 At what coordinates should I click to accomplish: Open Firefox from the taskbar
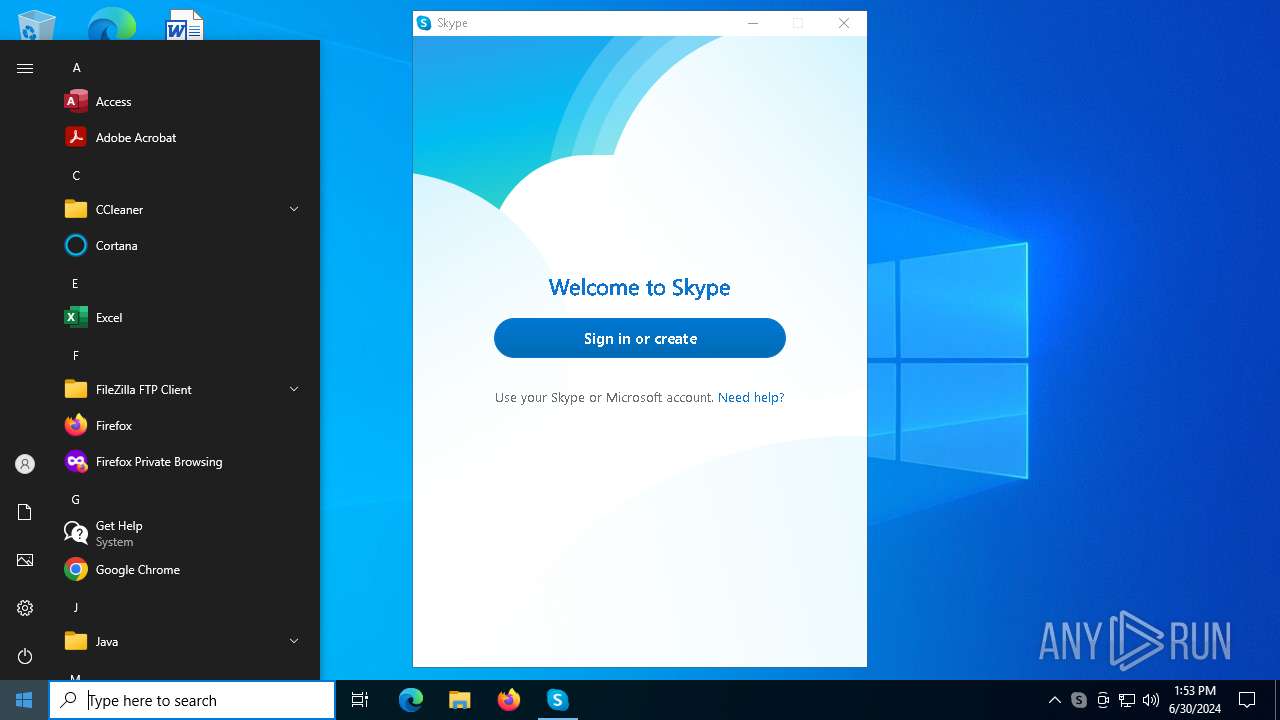click(508, 700)
